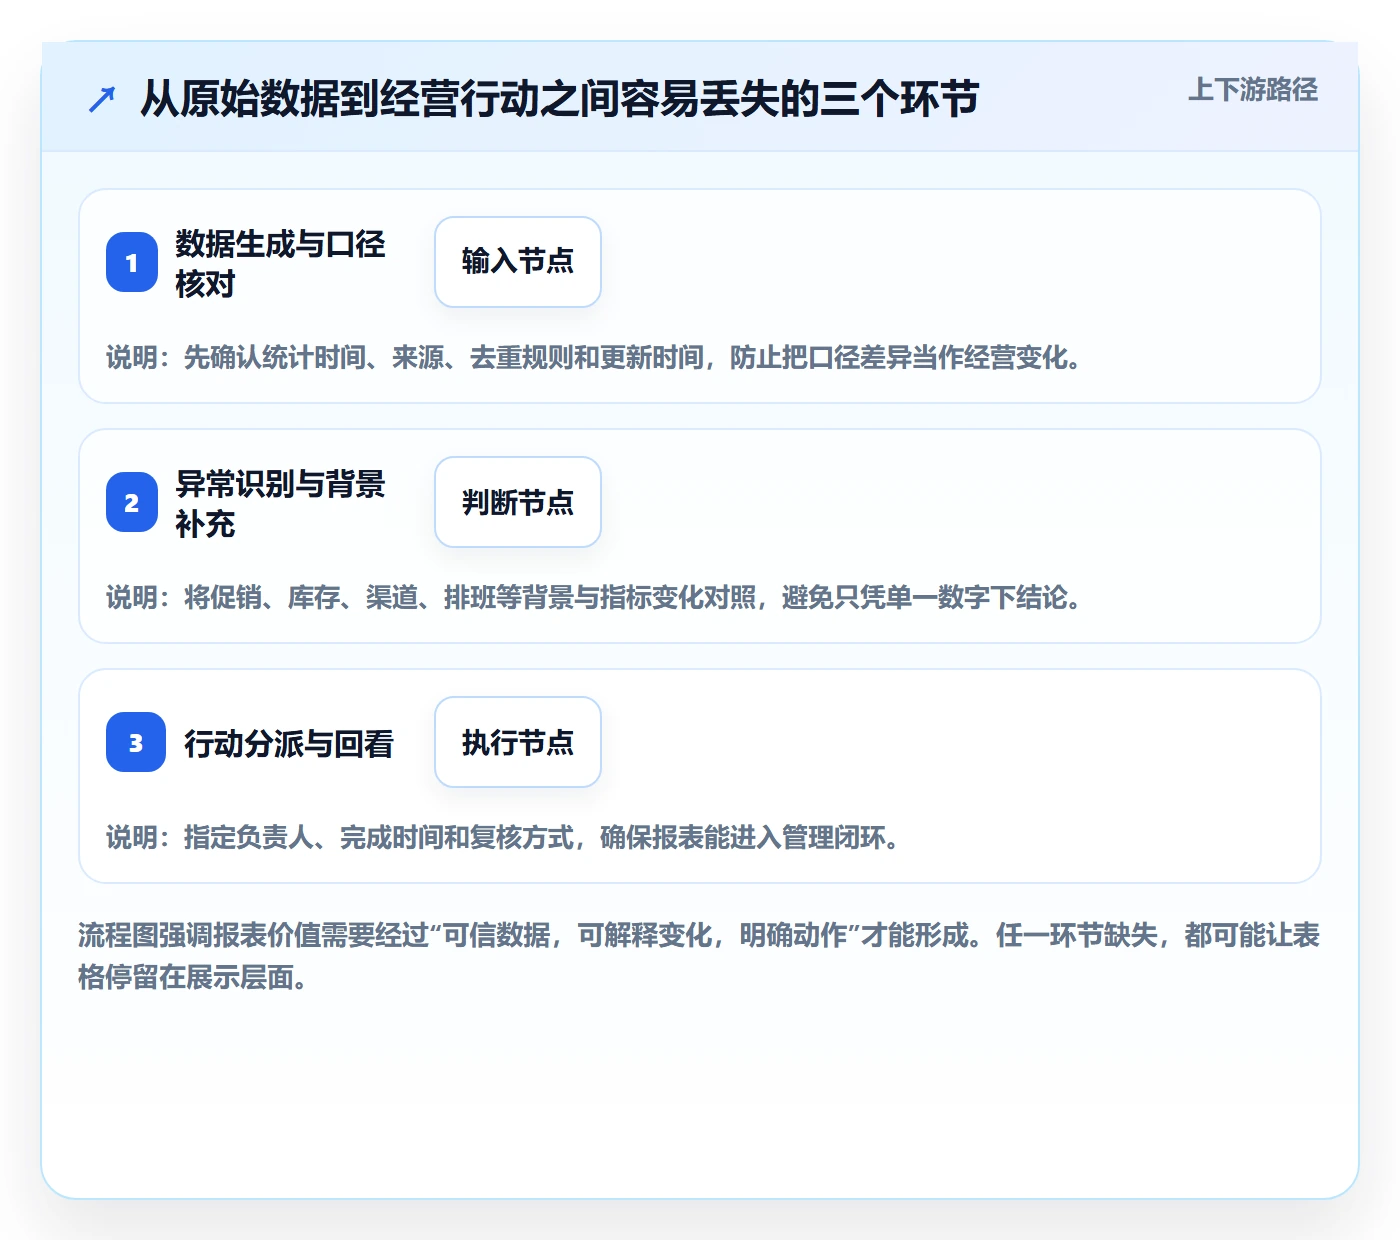Viewport: 1400px width, 1240px height.
Task: Click the description starting 说明：指定负责人
Action: click(503, 838)
